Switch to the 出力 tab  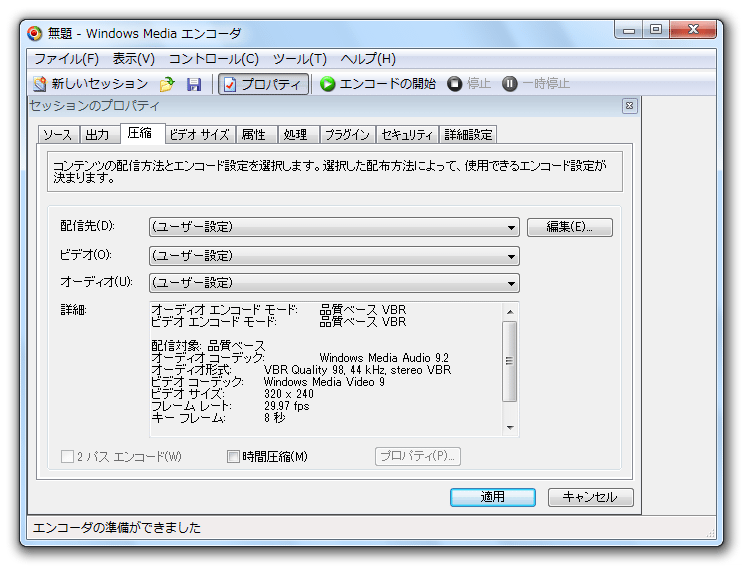point(98,135)
